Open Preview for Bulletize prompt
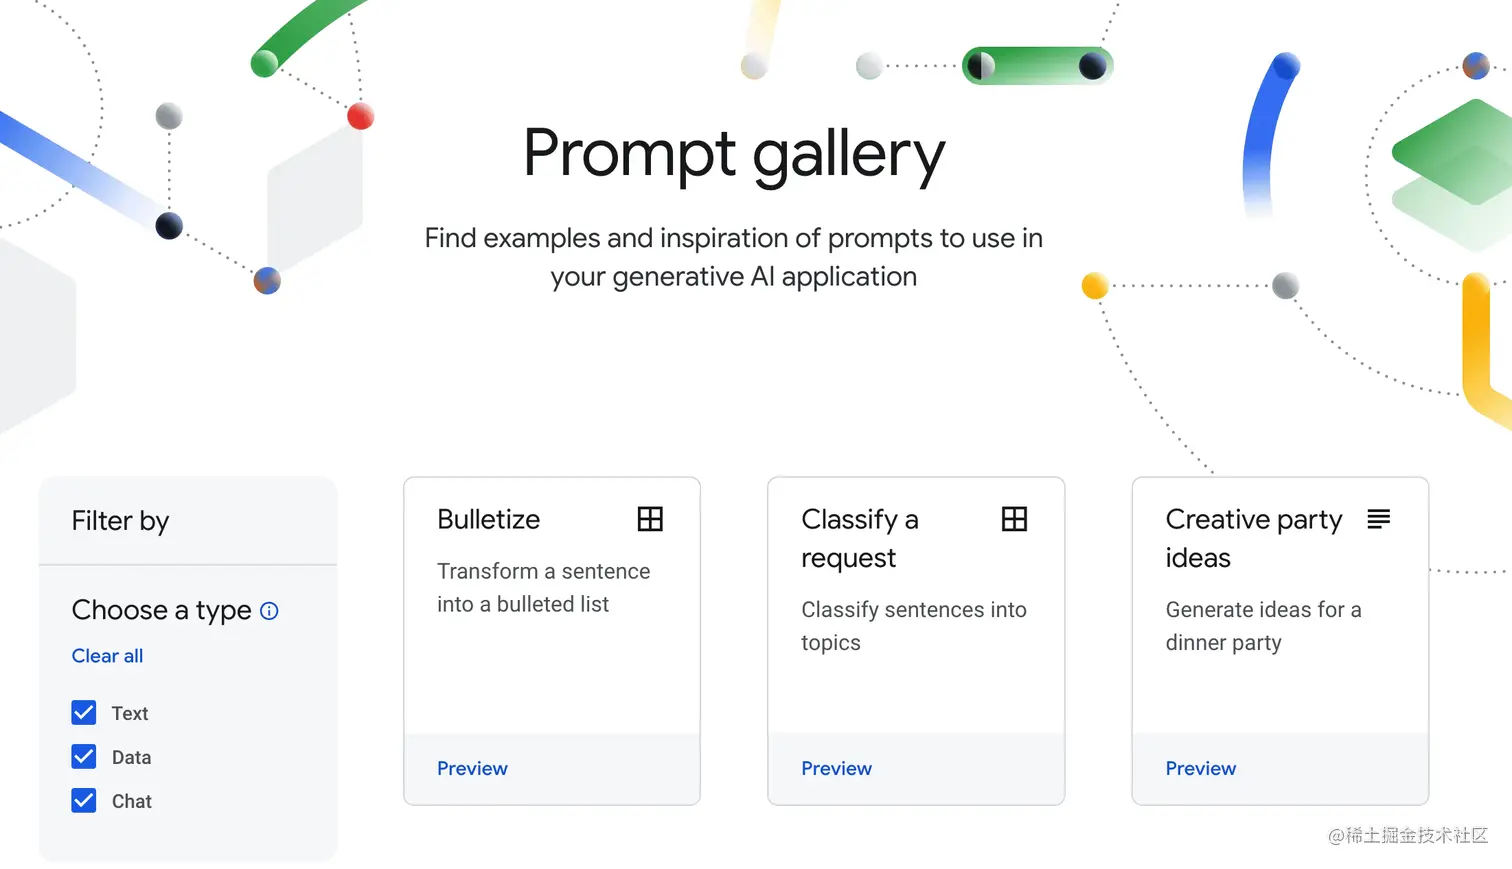Screen dimensions: 1512x869 [472, 768]
